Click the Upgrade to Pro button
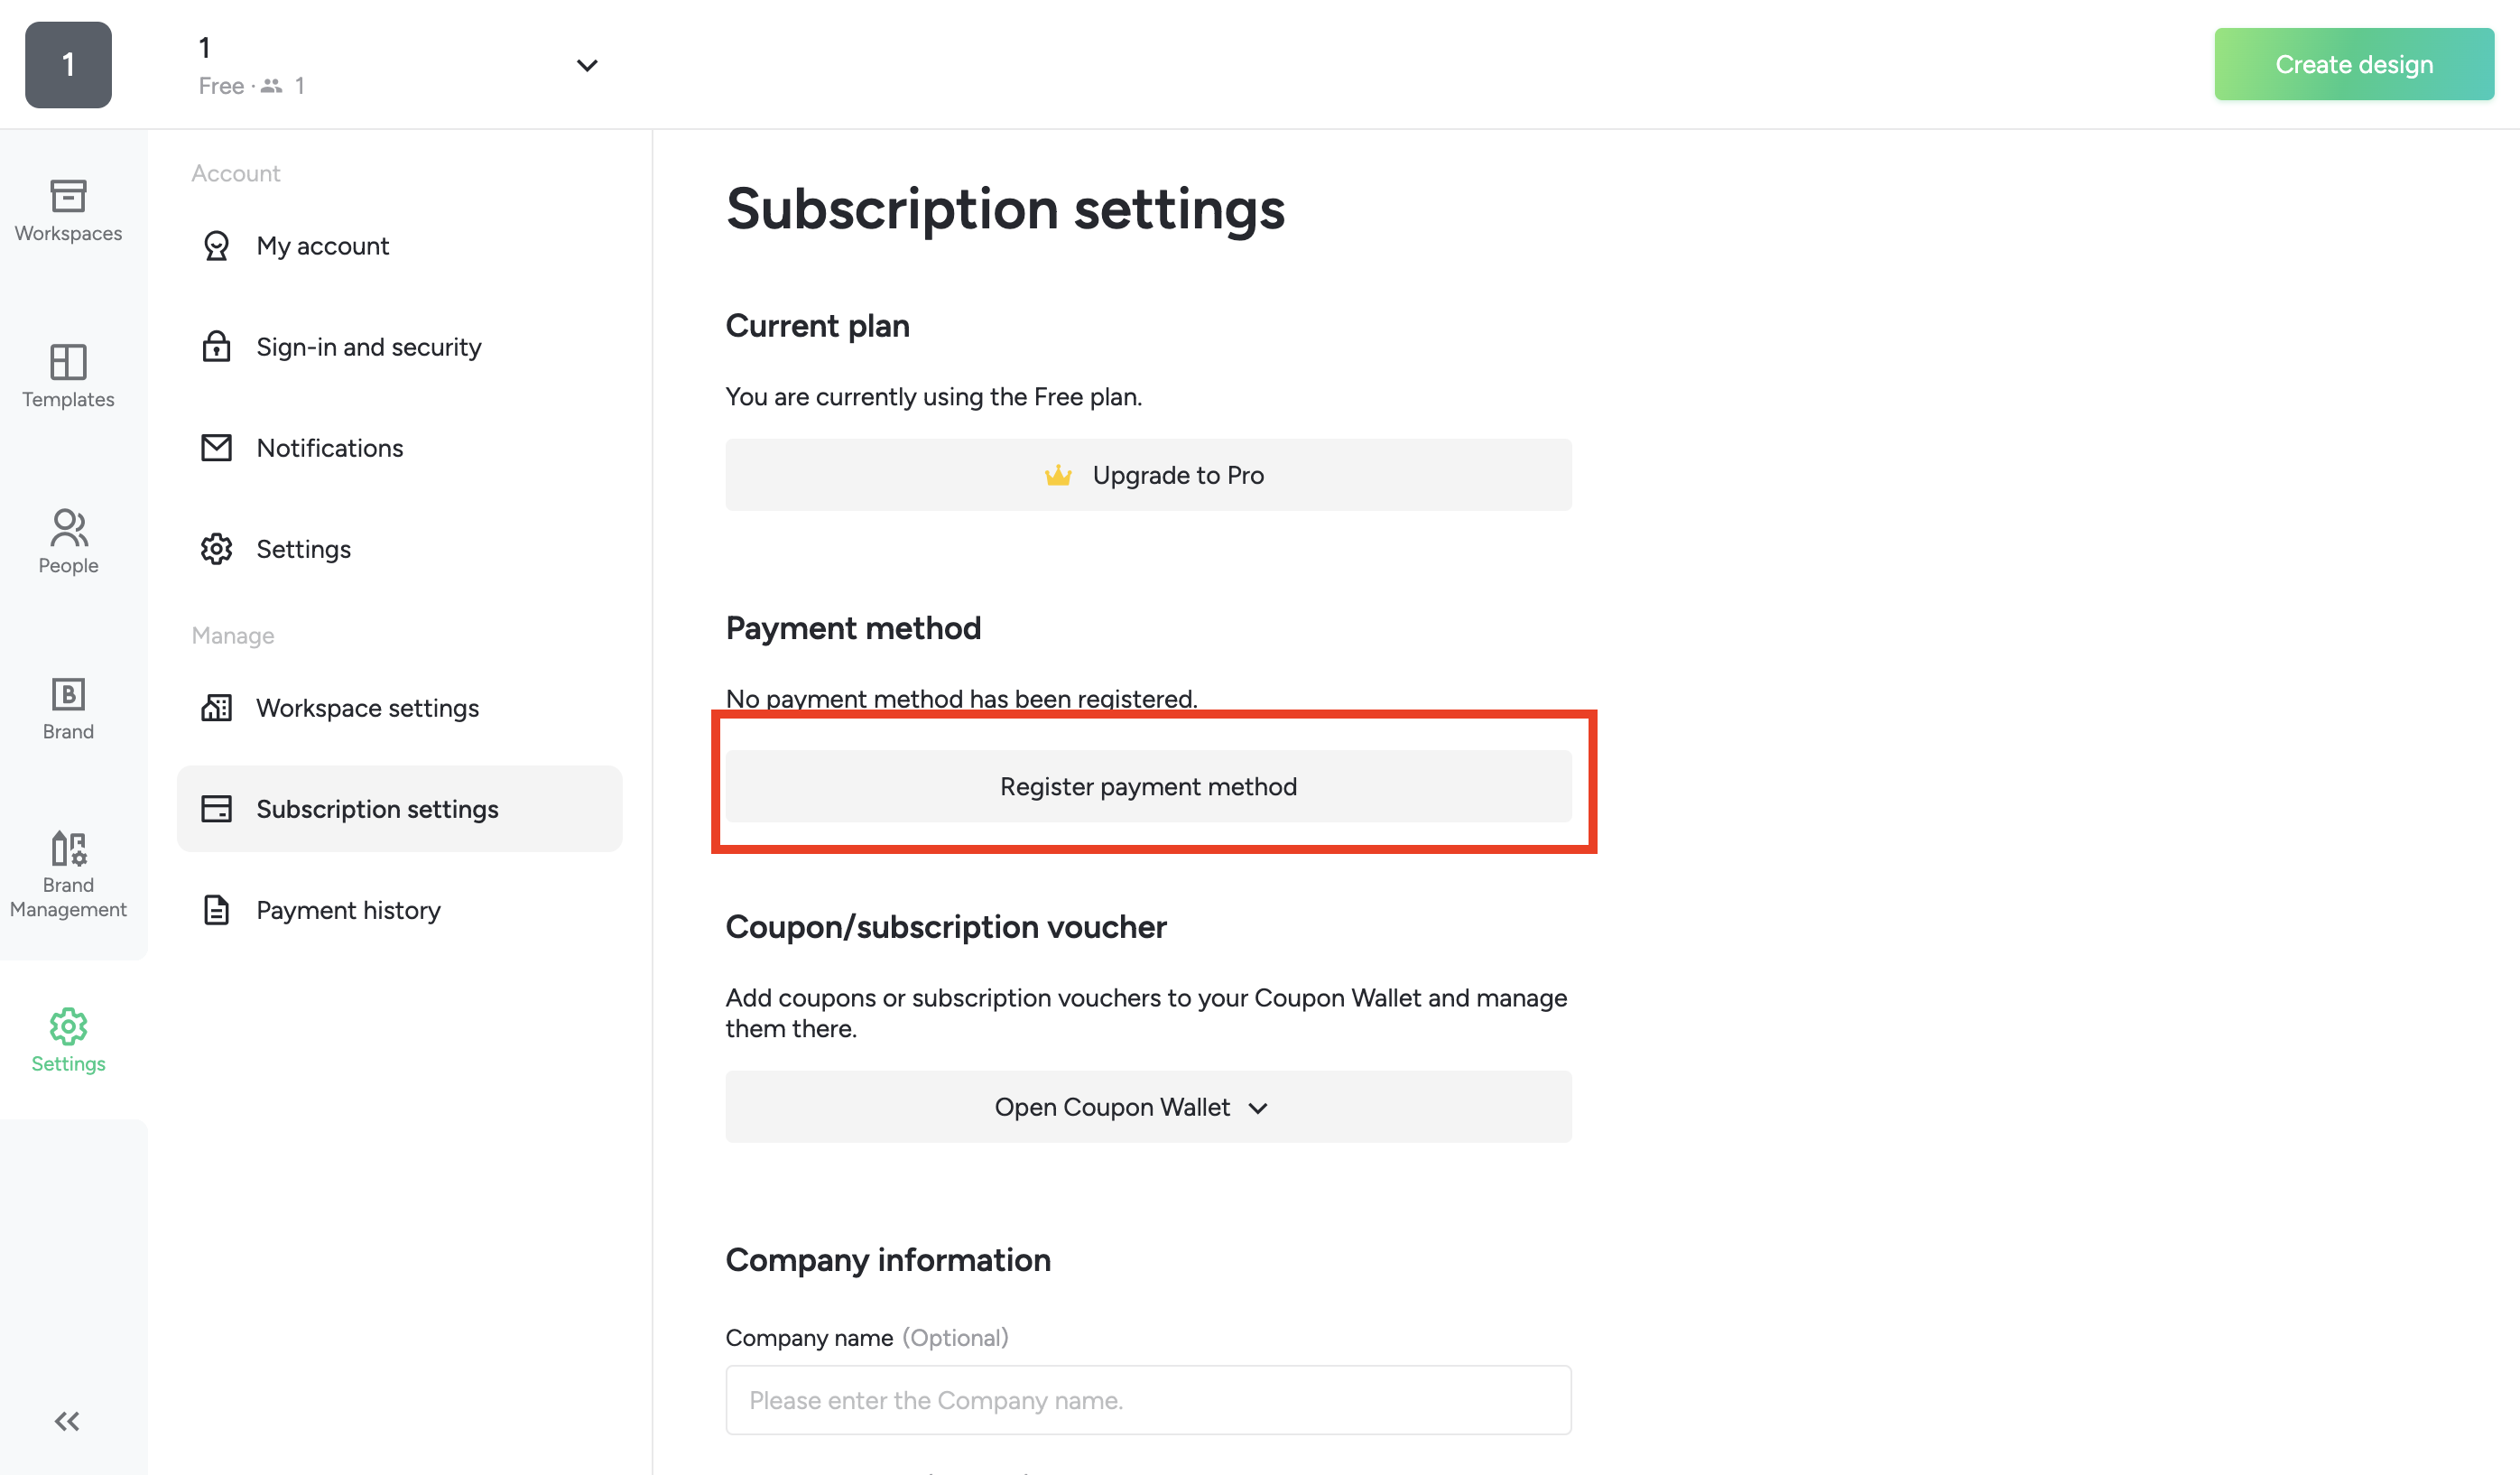Viewport: 2520px width, 1475px height. [x=1148, y=474]
